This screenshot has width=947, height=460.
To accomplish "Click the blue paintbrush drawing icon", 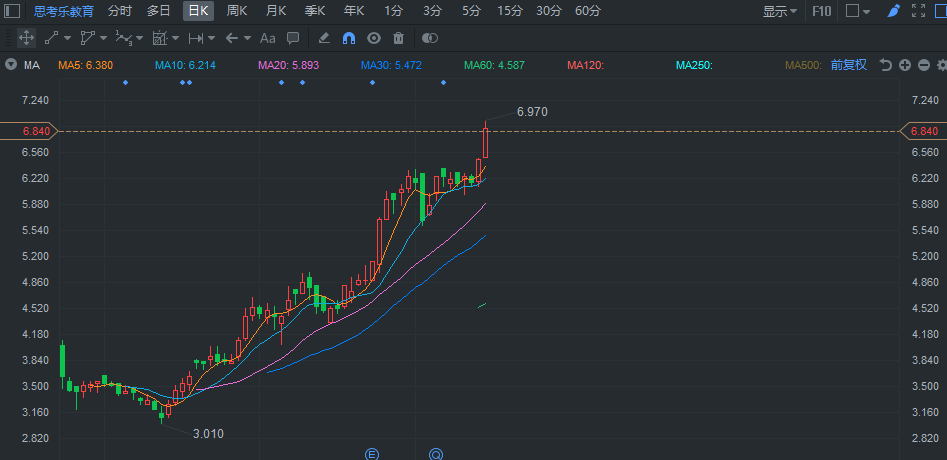I will pyautogui.click(x=893, y=11).
